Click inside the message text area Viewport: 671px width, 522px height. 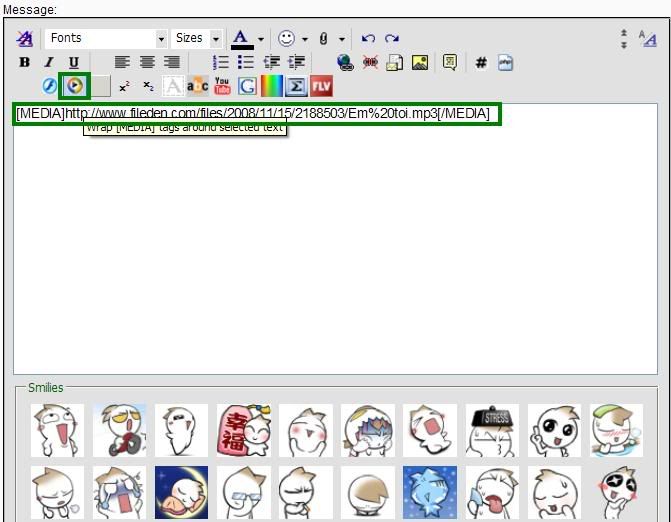[x=335, y=250]
